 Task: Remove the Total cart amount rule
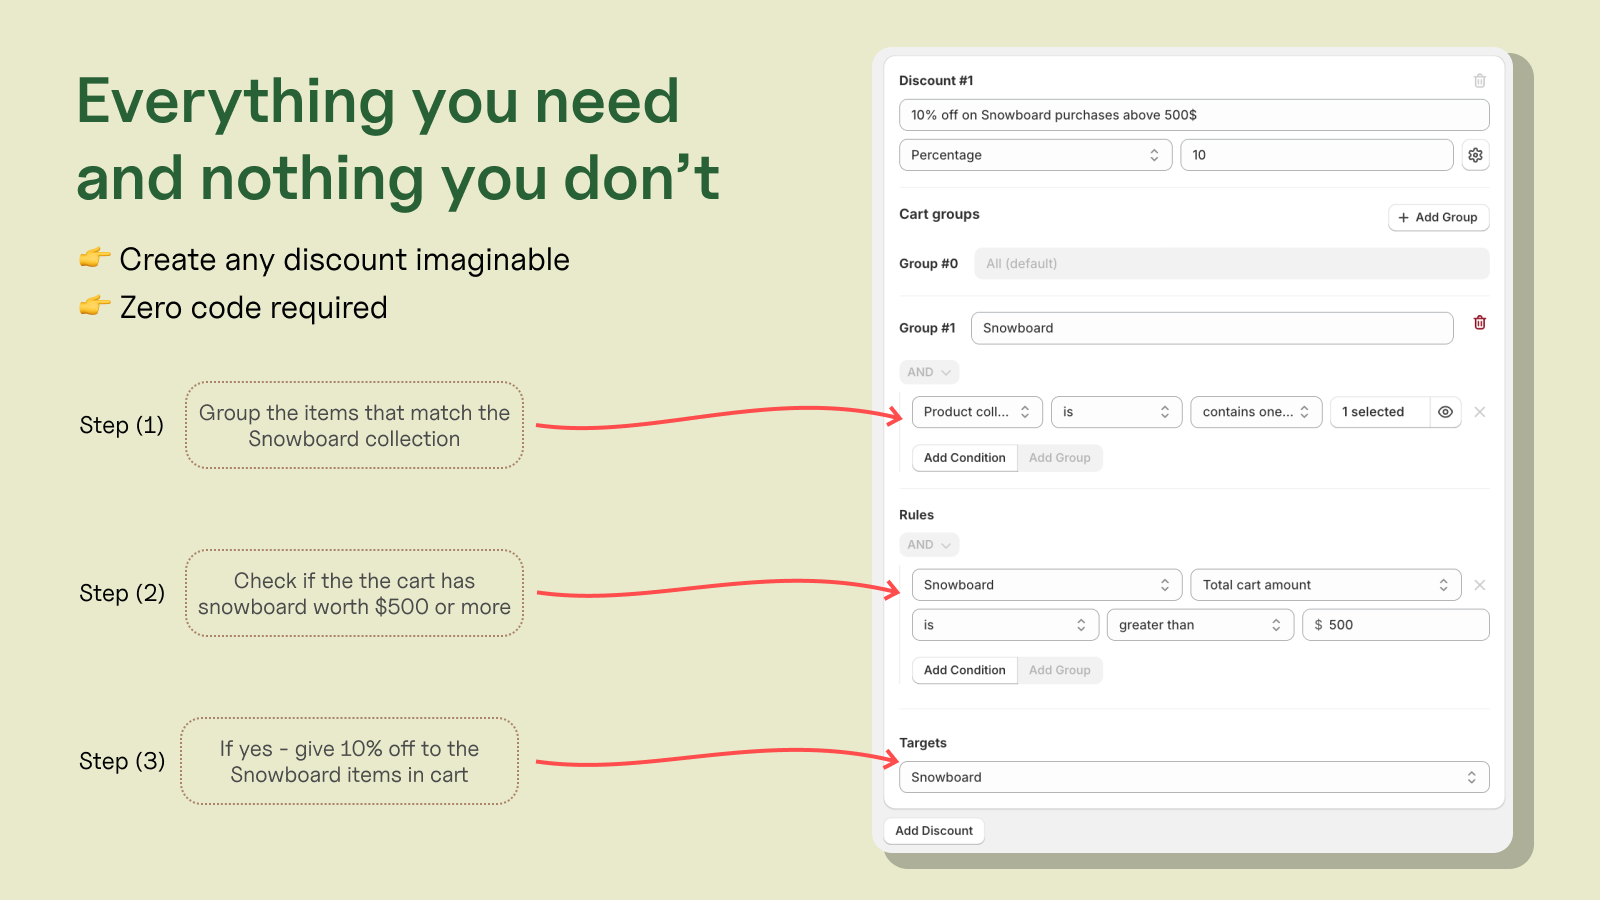1479,585
